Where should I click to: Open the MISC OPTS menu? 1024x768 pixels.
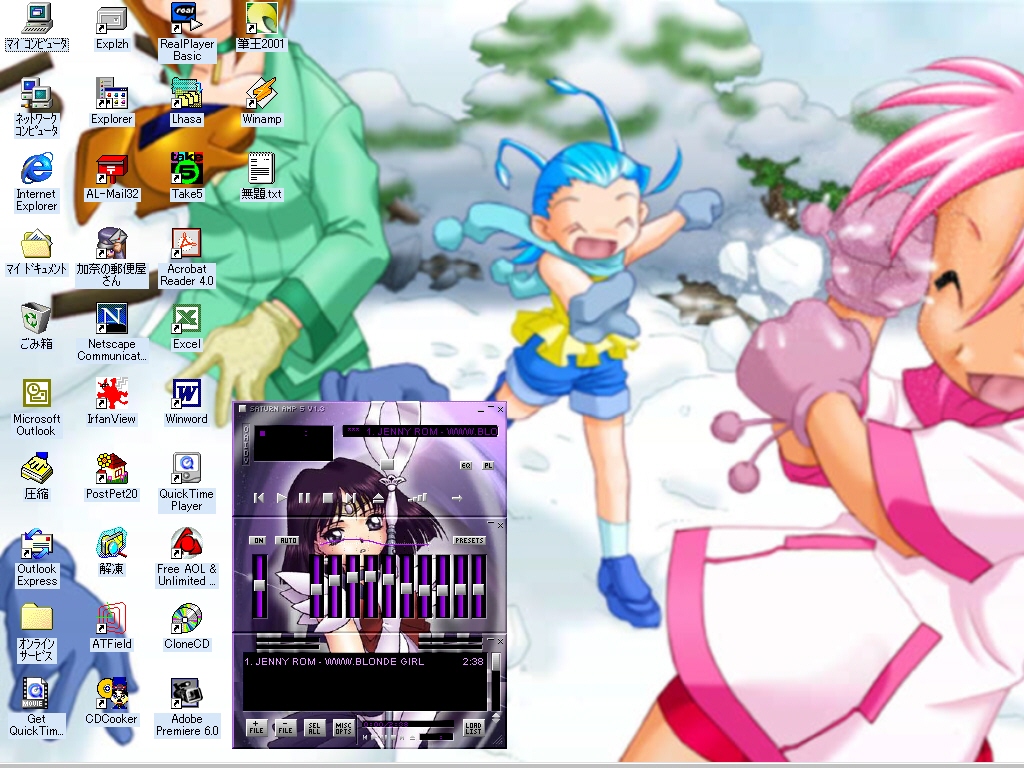(x=343, y=728)
